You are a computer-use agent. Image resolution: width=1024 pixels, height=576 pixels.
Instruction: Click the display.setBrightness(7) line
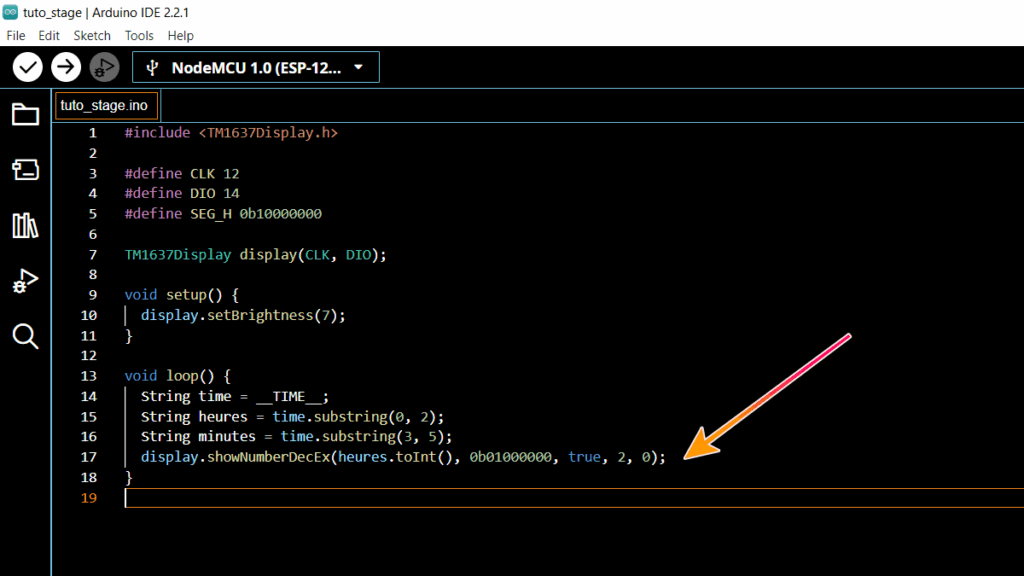pos(243,315)
